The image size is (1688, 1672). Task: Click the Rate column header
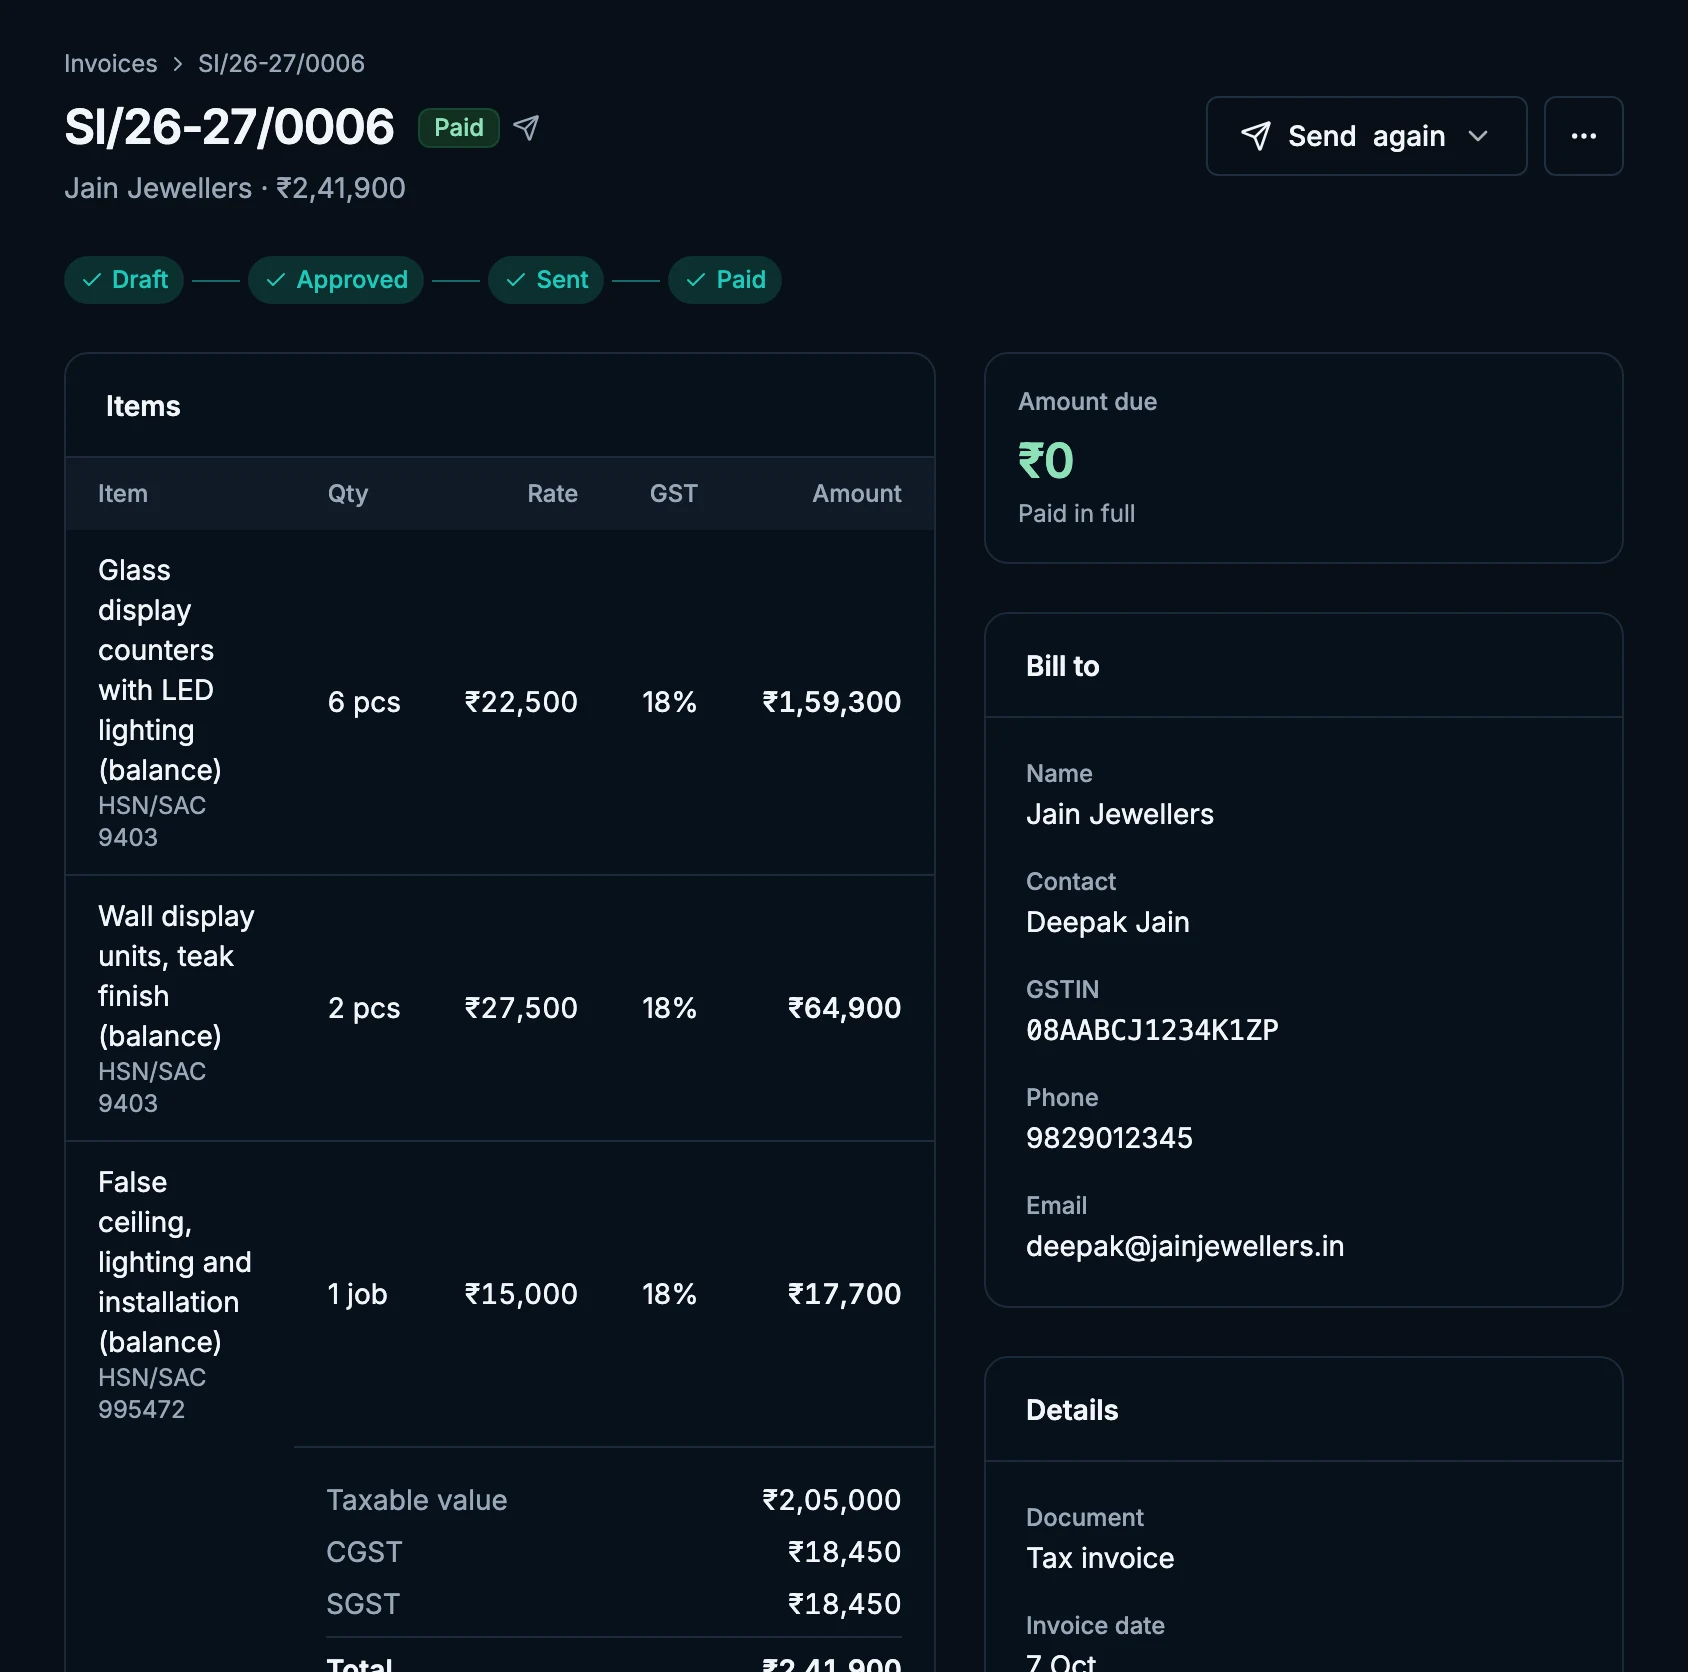552,494
